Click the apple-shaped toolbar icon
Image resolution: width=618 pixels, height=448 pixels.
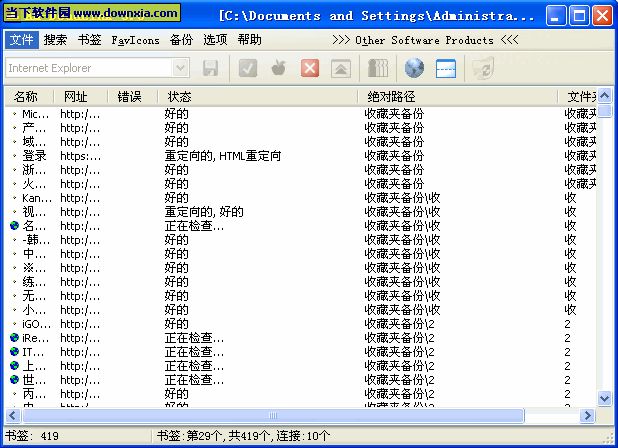coord(279,68)
